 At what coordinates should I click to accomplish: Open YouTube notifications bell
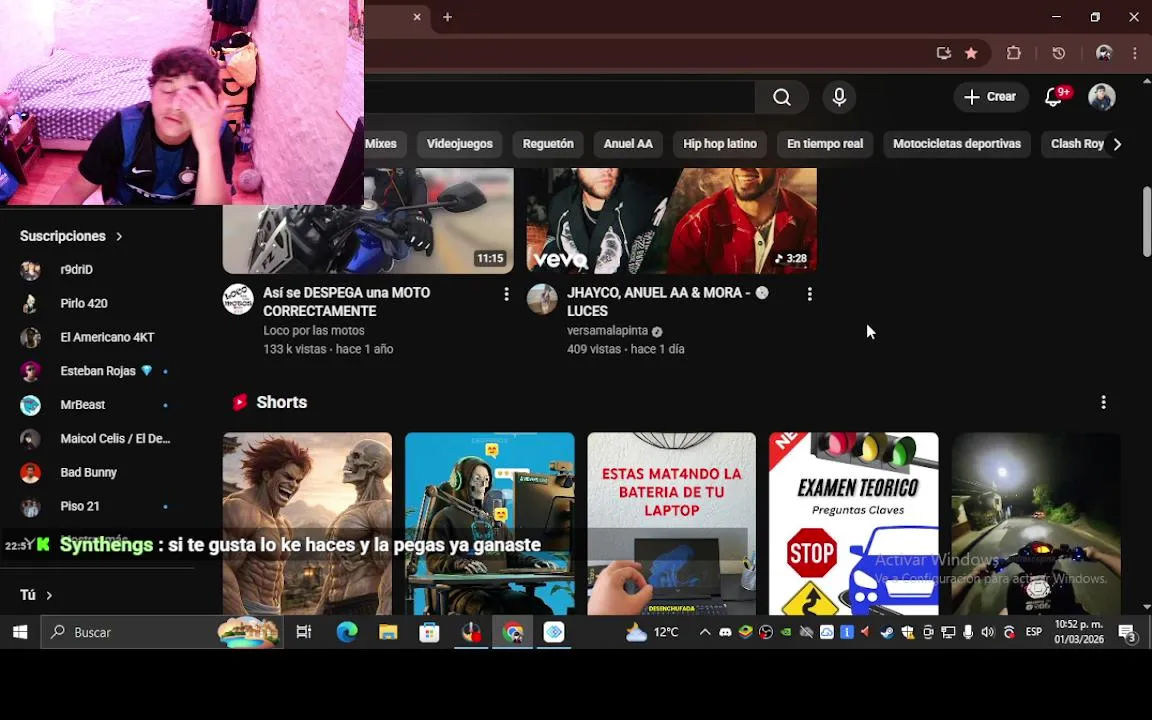point(1054,97)
